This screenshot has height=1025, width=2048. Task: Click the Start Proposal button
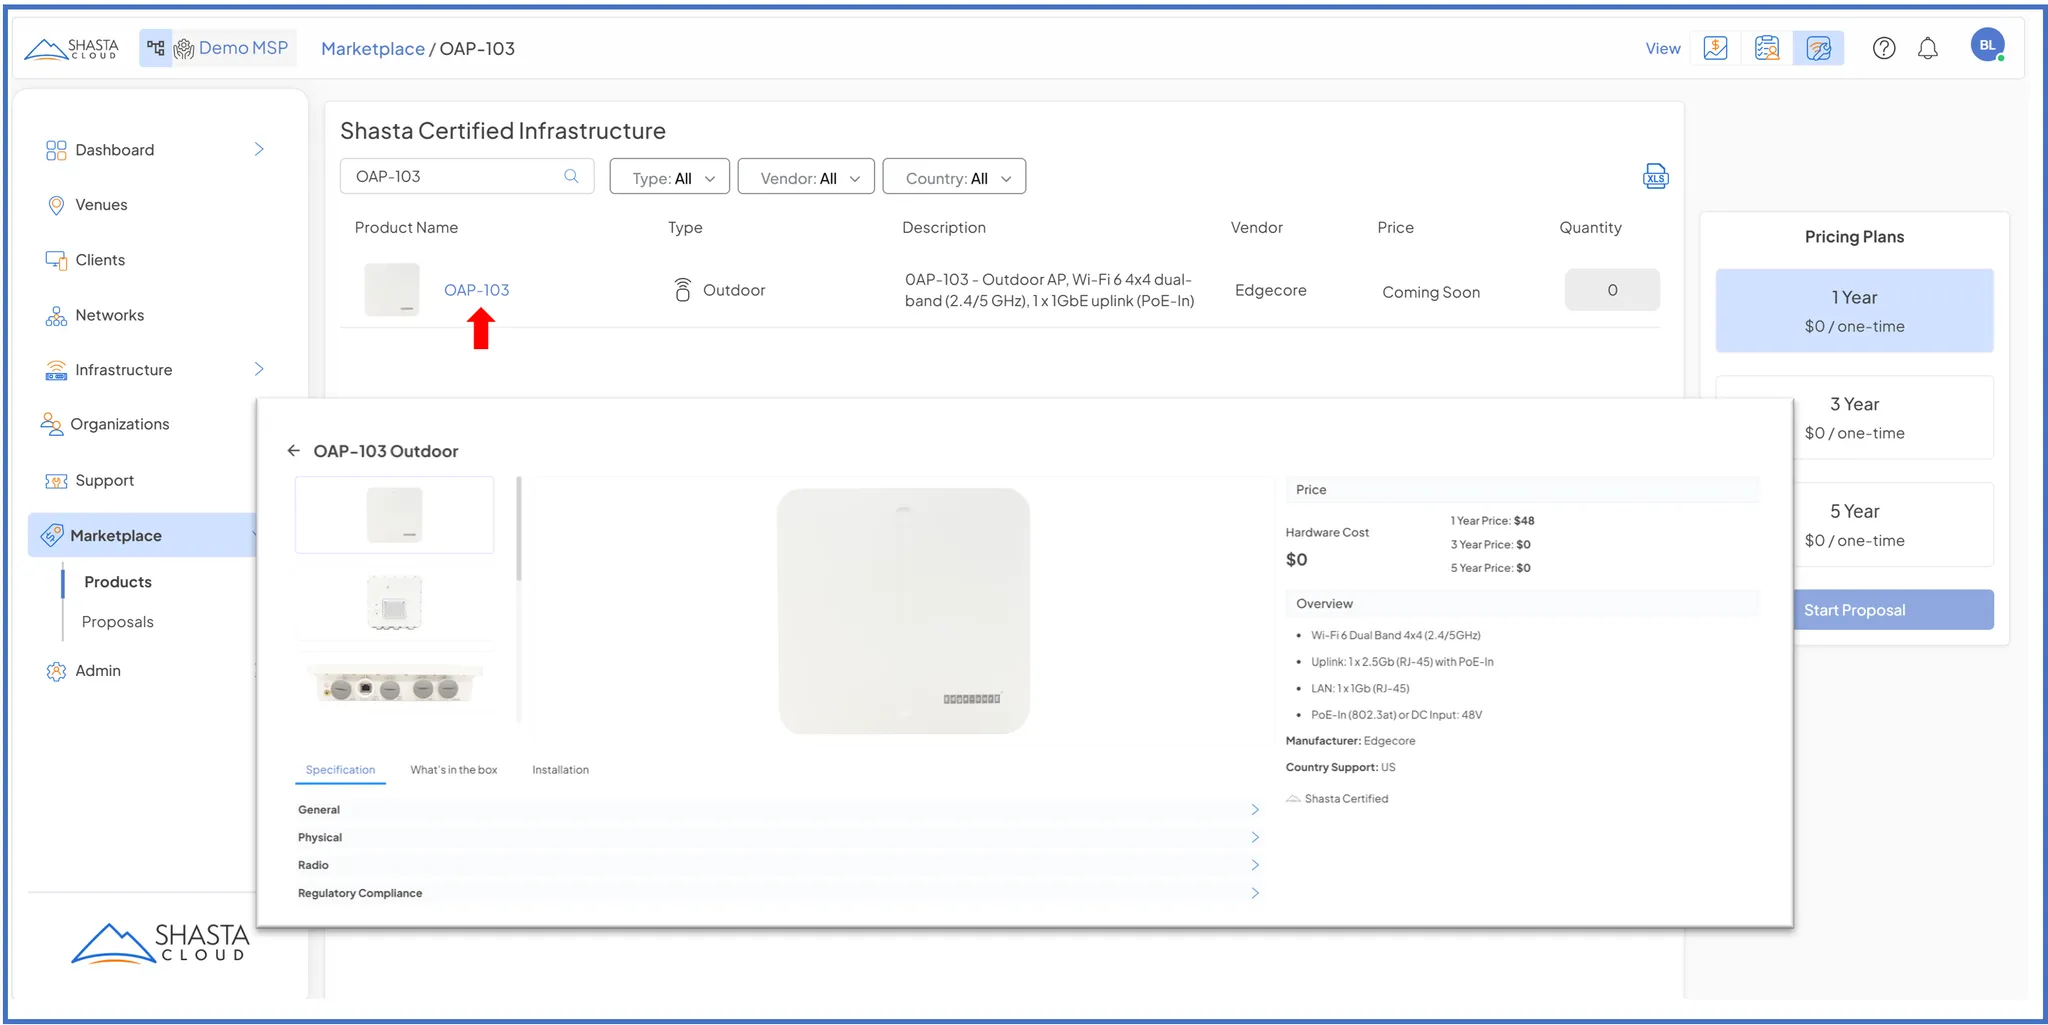click(1893, 610)
